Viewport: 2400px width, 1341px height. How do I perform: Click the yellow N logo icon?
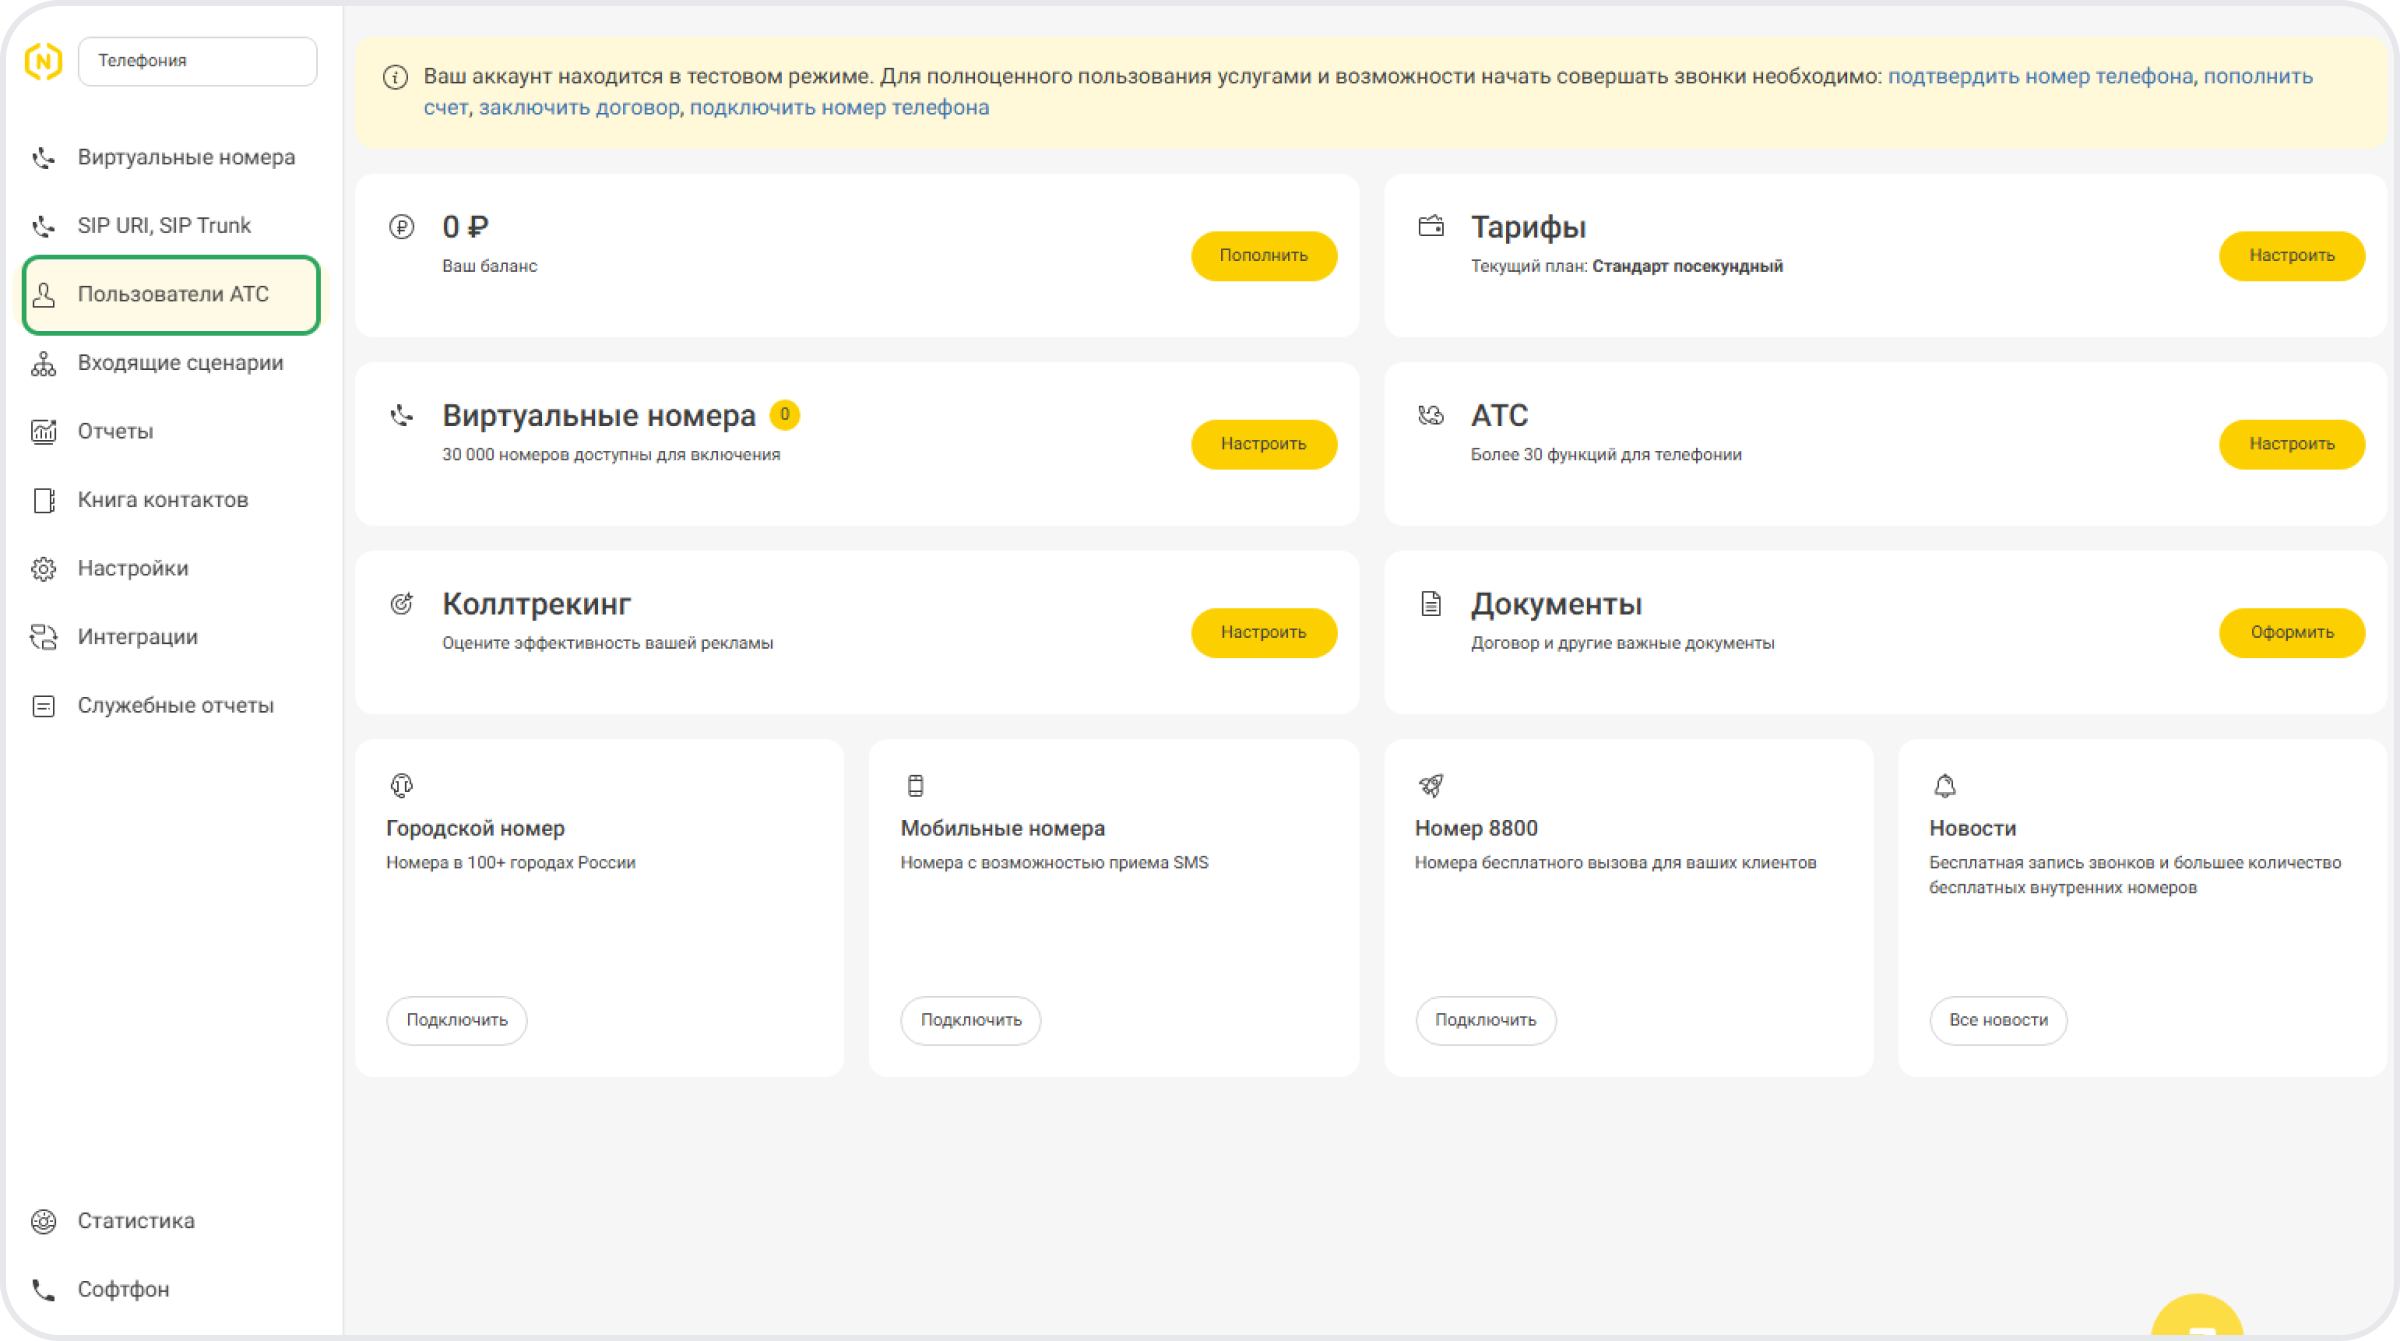point(43,61)
